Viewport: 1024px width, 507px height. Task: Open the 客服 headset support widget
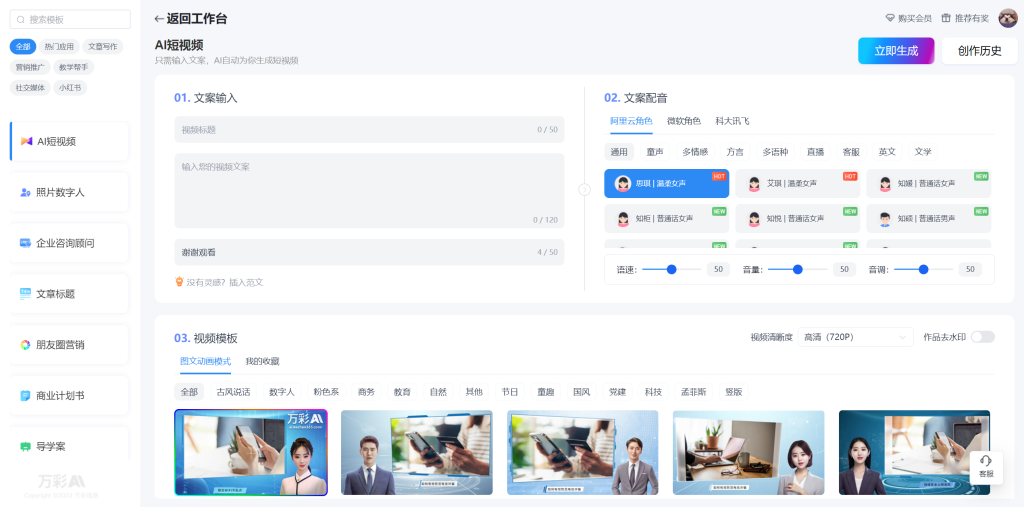click(x=986, y=466)
